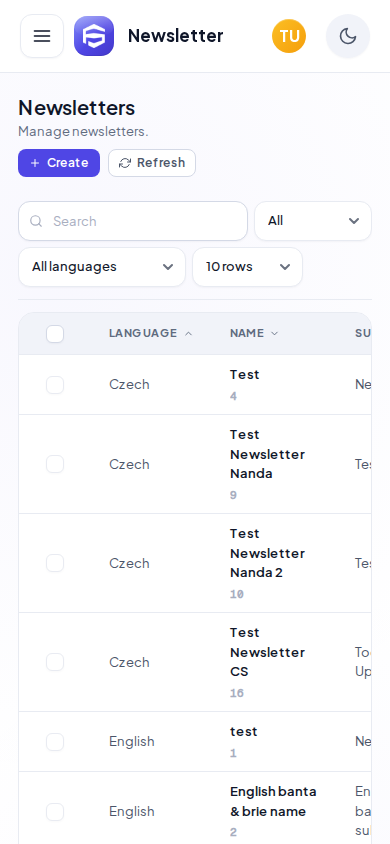The height and width of the screenshot is (844, 390).
Task: Open the All status filter dropdown
Action: [x=313, y=221]
